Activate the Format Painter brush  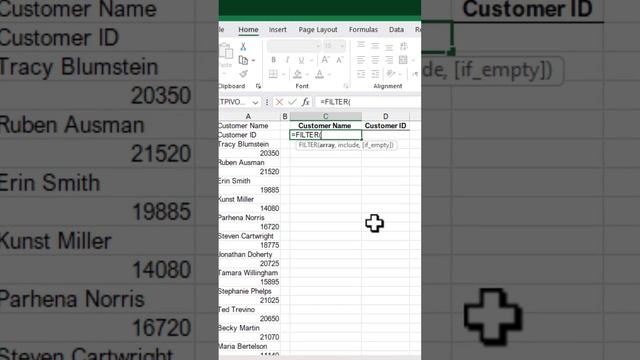coord(243,74)
